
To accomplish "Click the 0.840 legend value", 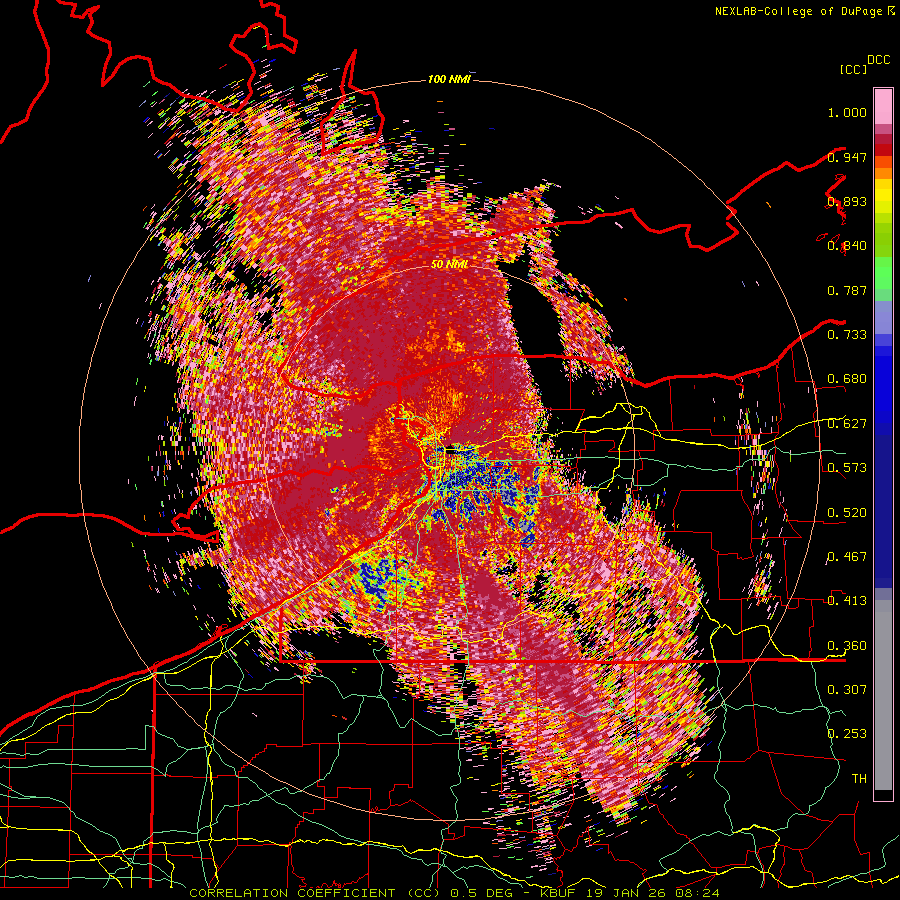I will [847, 246].
